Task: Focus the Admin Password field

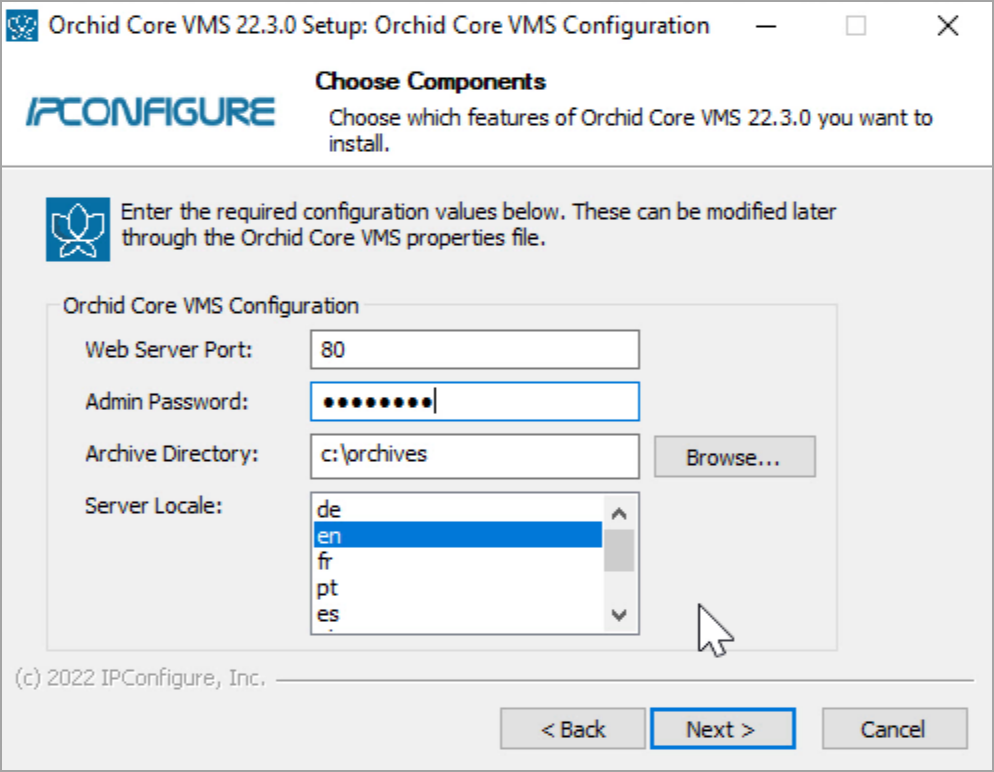Action: click(474, 402)
